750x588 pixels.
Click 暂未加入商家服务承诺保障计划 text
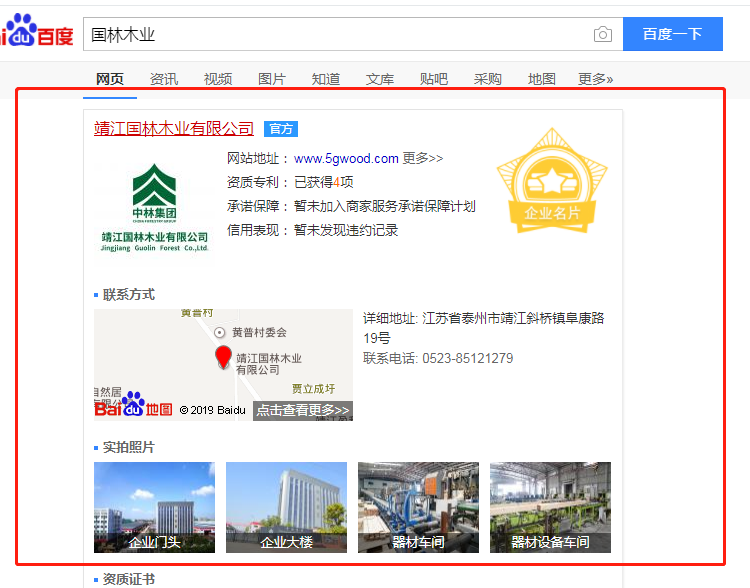pyautogui.click(x=385, y=206)
